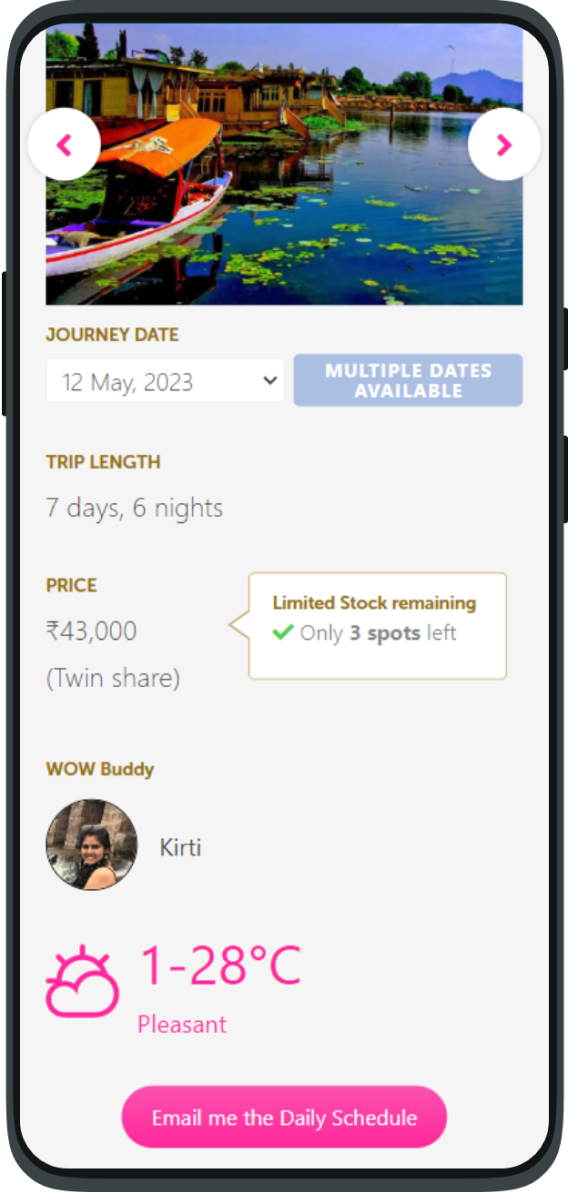Open Kirti's round profile photo
This screenshot has width=568, height=1192.
click(x=92, y=845)
